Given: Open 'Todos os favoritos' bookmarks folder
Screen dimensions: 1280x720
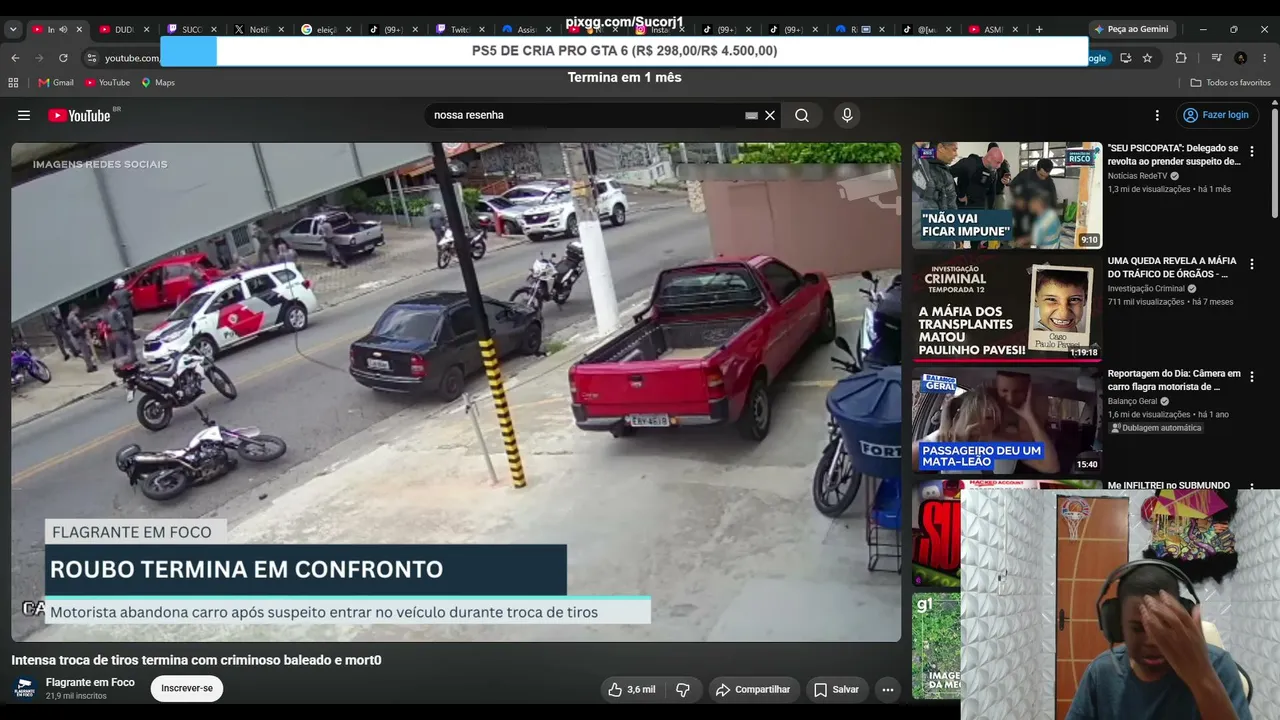Looking at the screenshot, I should [1230, 83].
